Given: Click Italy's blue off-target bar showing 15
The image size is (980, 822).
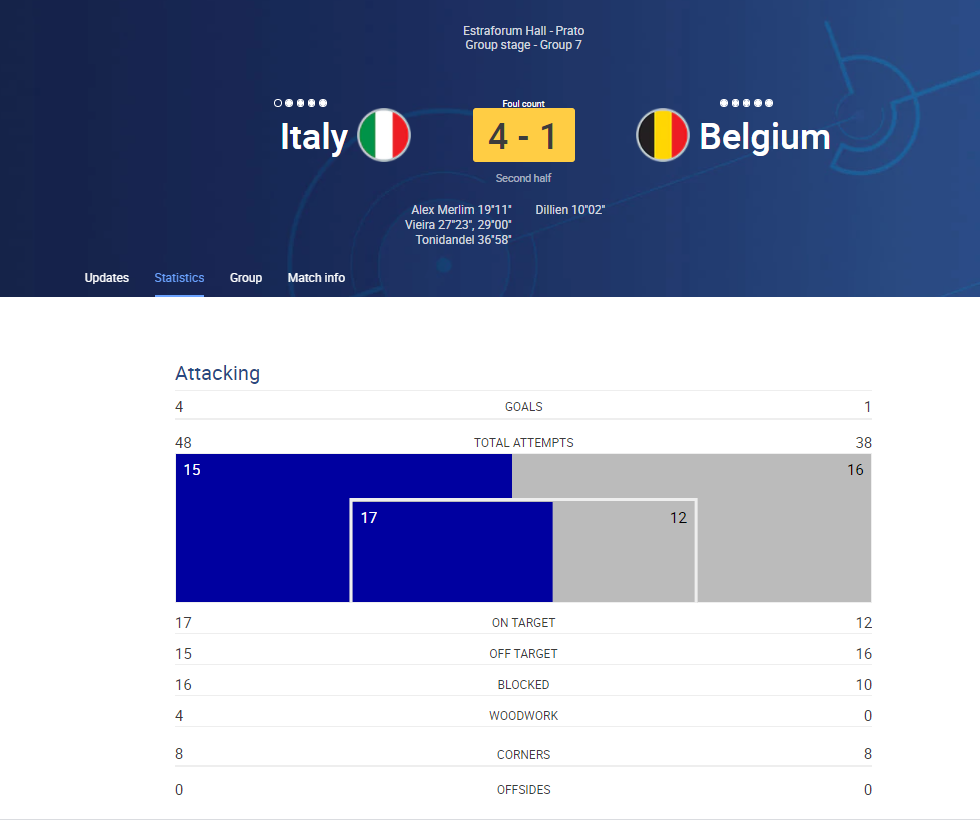Looking at the screenshot, I should (262, 528).
